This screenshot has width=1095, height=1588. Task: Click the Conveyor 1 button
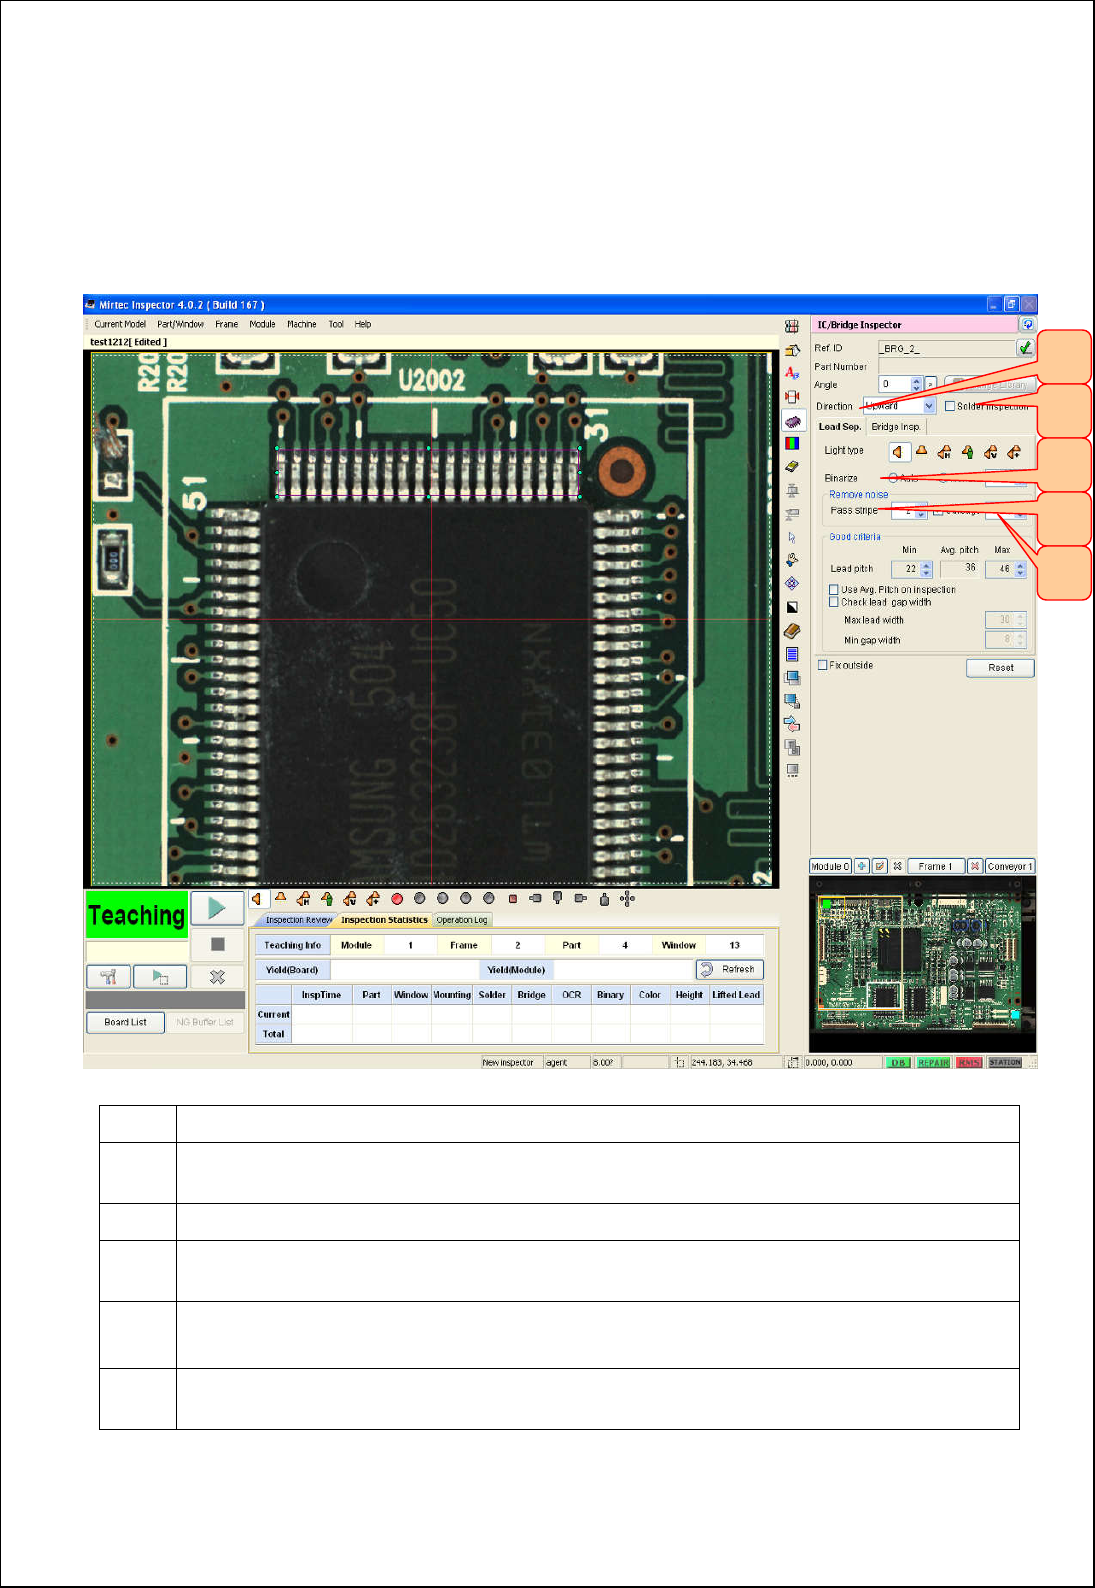tap(1010, 866)
